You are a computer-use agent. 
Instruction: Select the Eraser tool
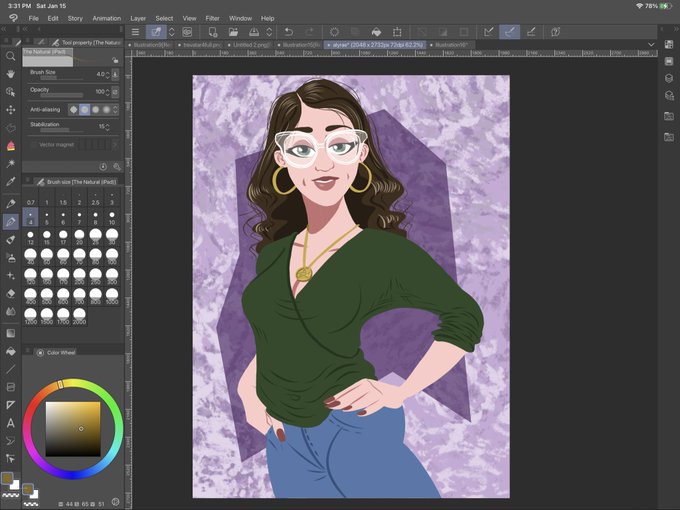click(10, 294)
